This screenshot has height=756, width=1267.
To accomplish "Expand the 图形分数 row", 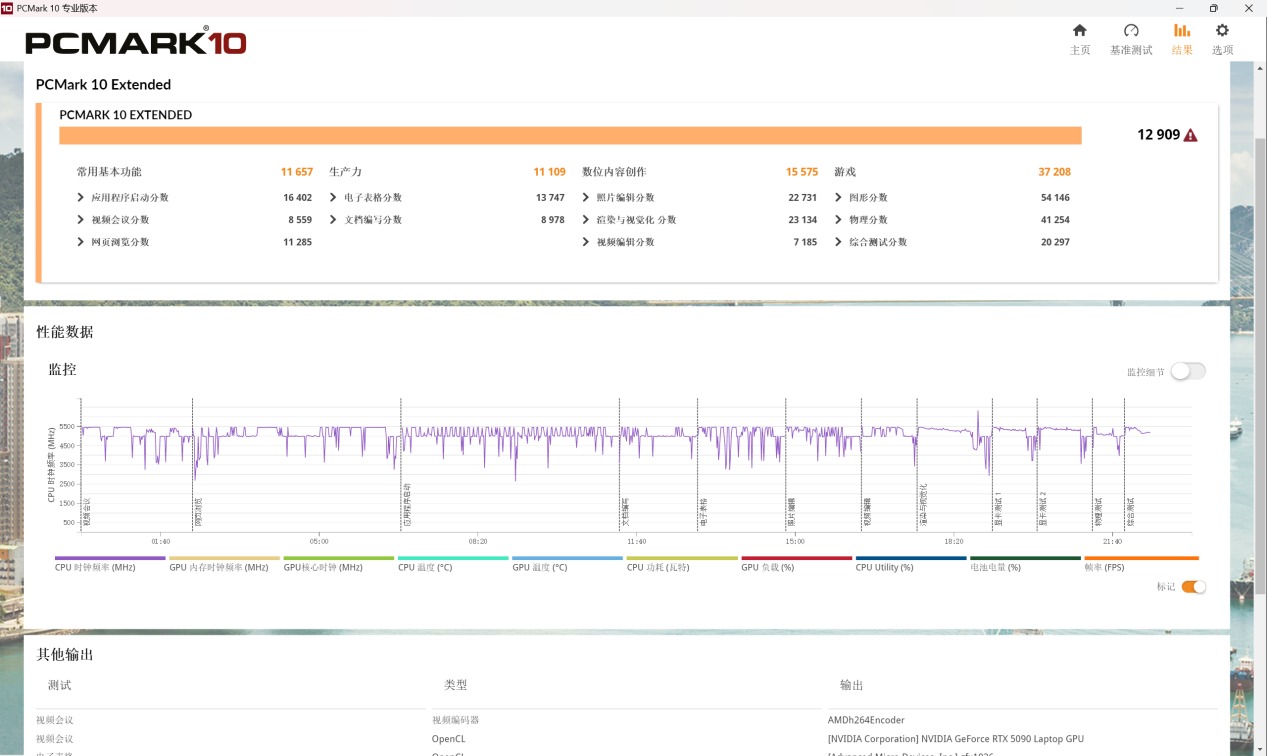I will point(839,198).
